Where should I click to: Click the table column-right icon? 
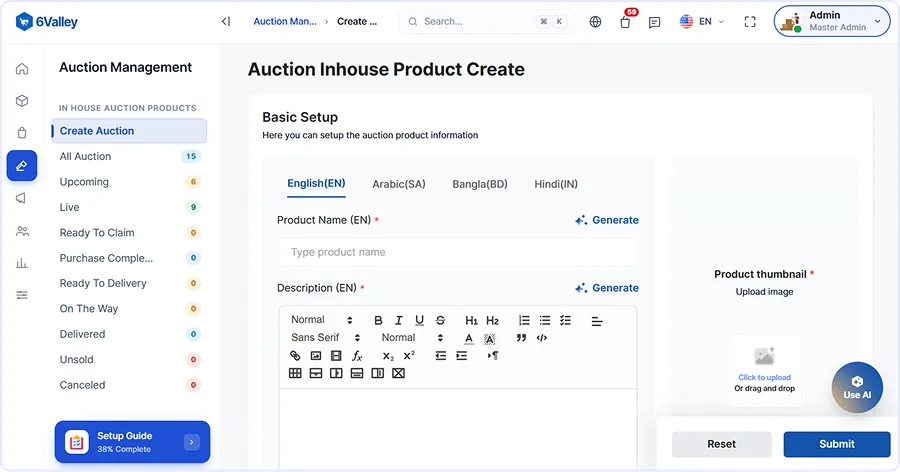coord(336,373)
